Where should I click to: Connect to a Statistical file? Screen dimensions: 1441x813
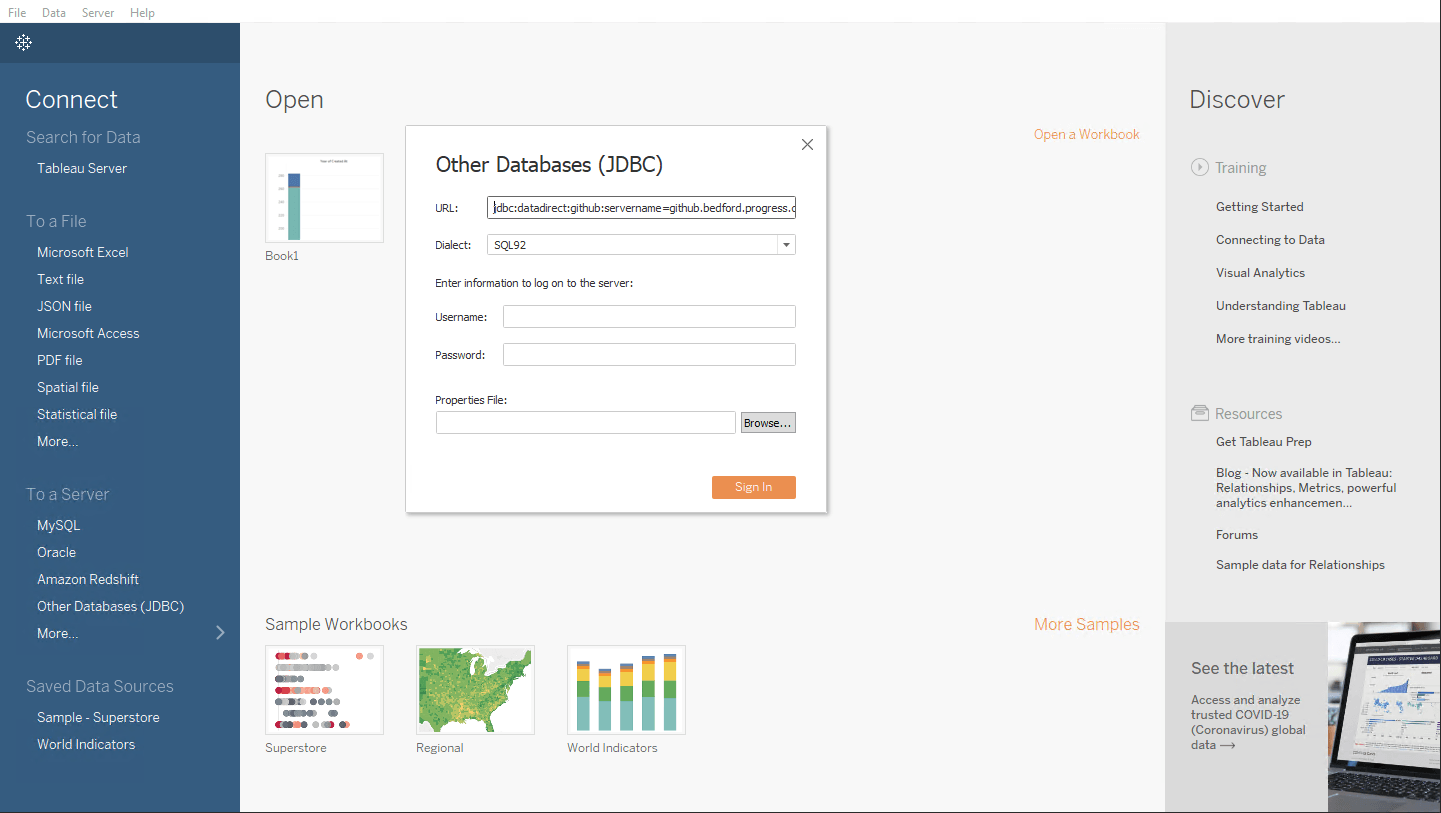pos(77,414)
